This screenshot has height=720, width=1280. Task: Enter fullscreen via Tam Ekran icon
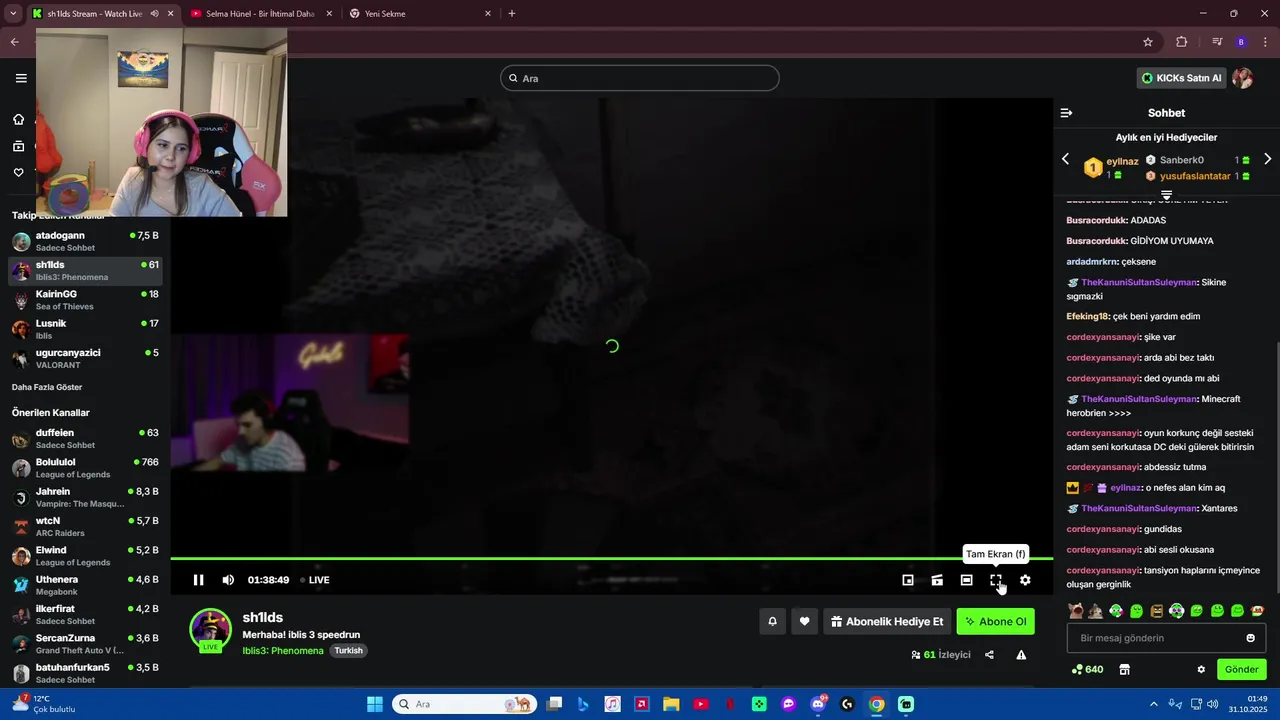(x=996, y=580)
